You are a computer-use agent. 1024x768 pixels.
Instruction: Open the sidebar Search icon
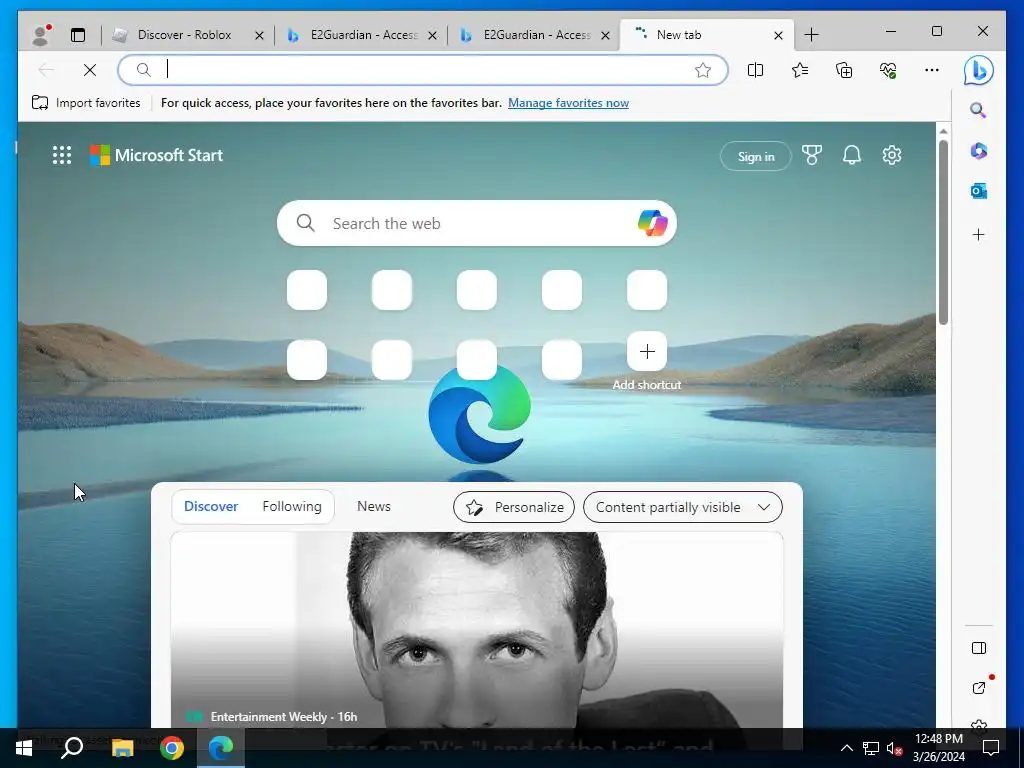978,110
